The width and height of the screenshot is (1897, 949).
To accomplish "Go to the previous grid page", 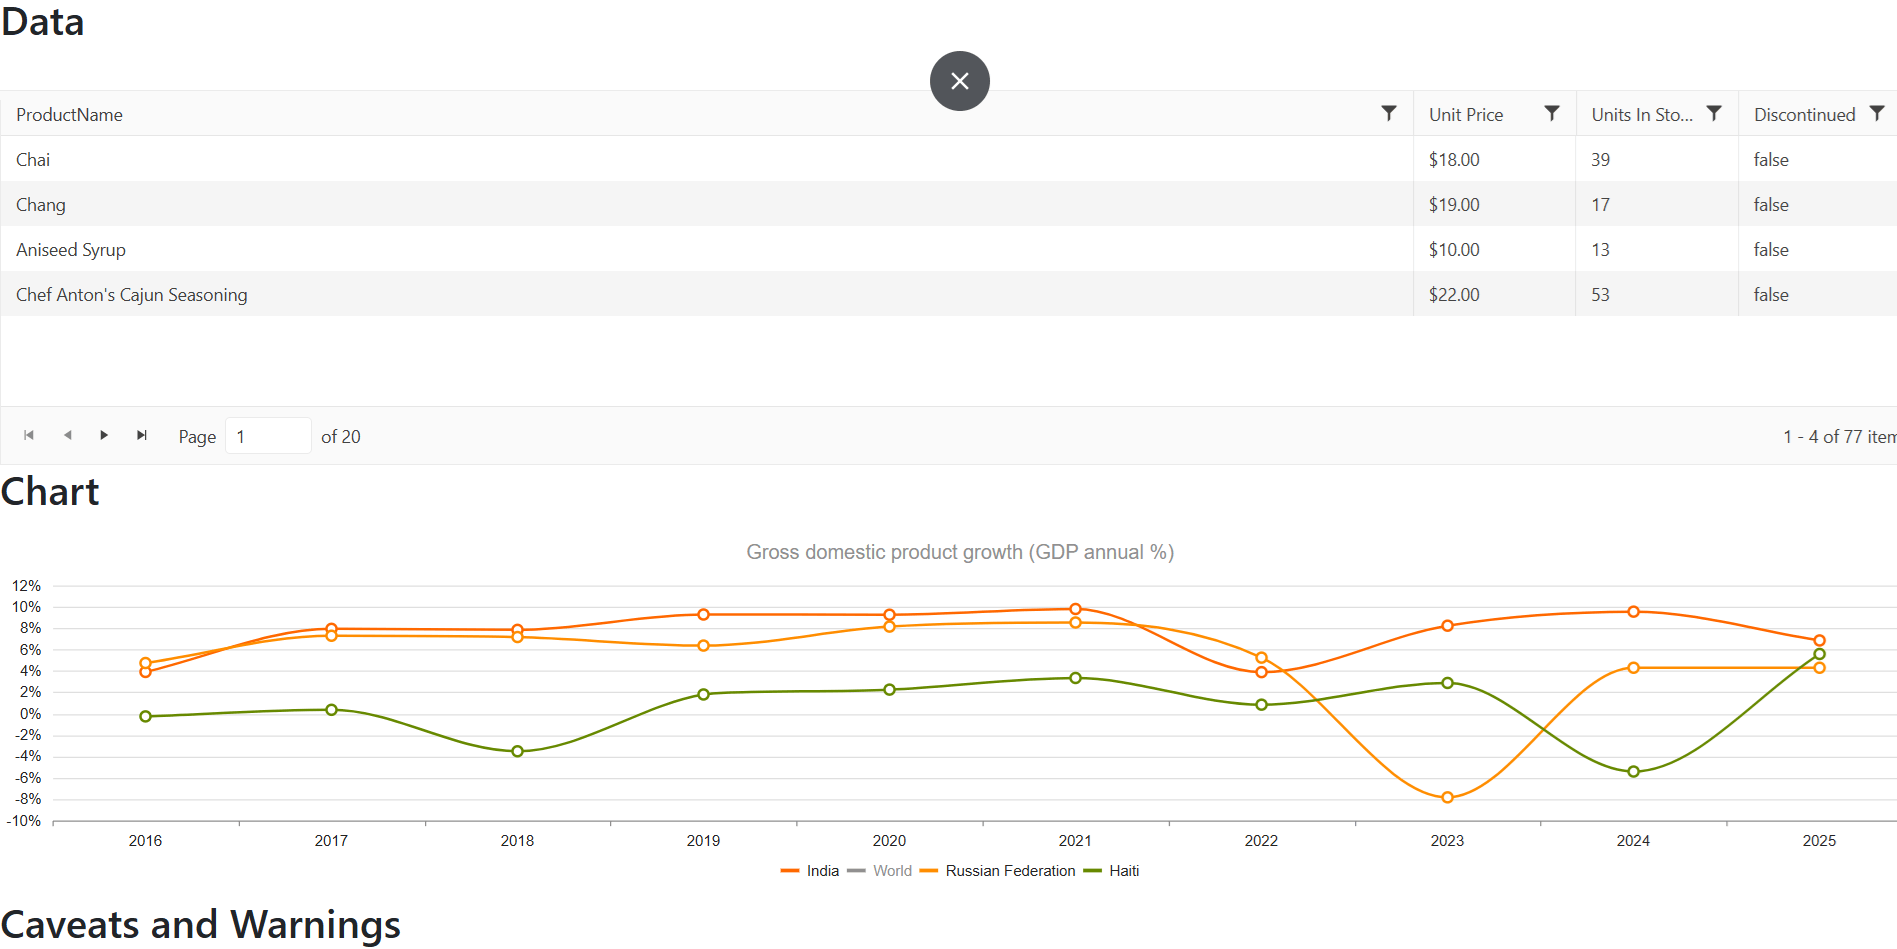I will click(67, 436).
